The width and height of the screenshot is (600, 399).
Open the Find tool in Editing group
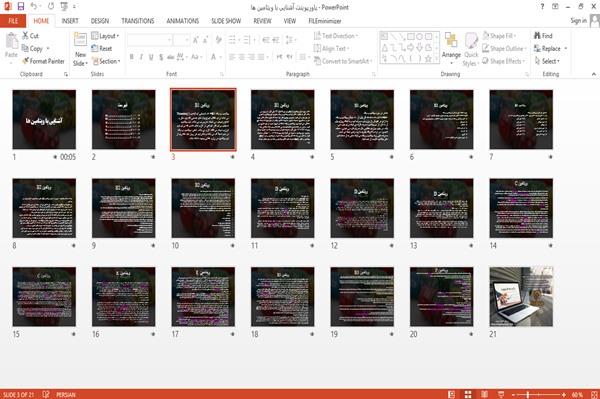(543, 36)
